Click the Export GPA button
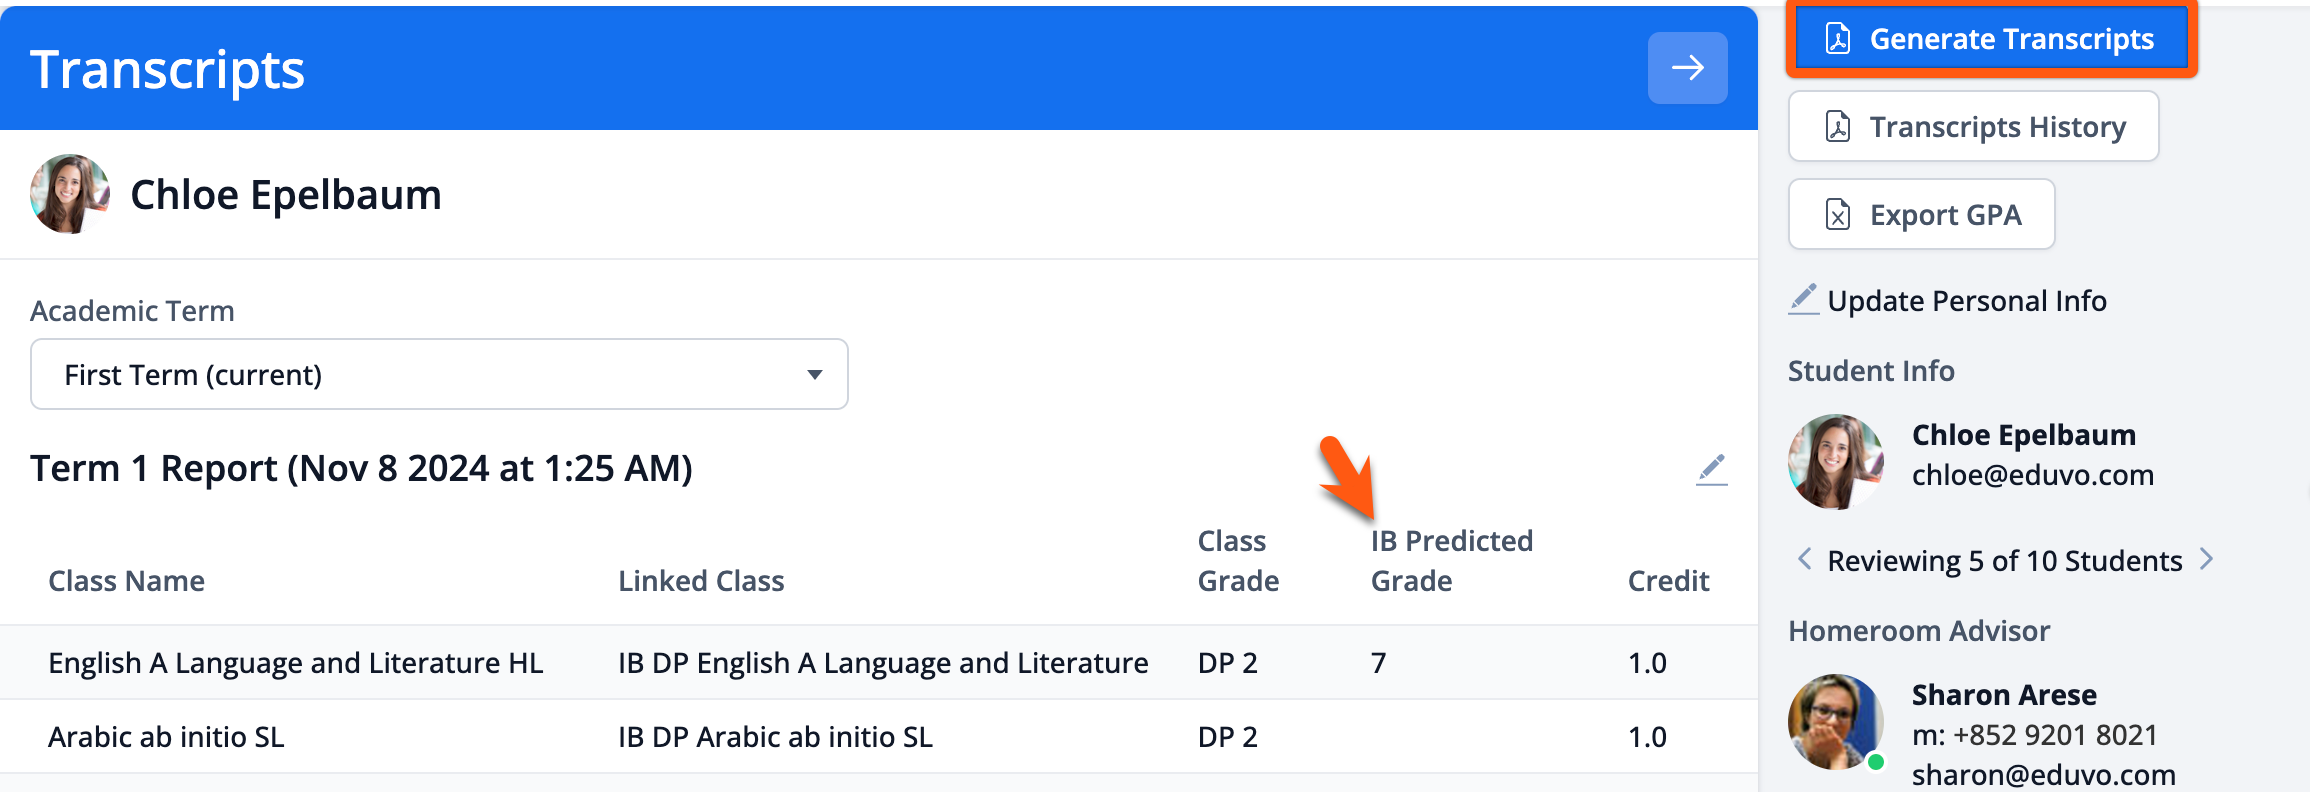This screenshot has height=792, width=2310. click(x=1921, y=215)
